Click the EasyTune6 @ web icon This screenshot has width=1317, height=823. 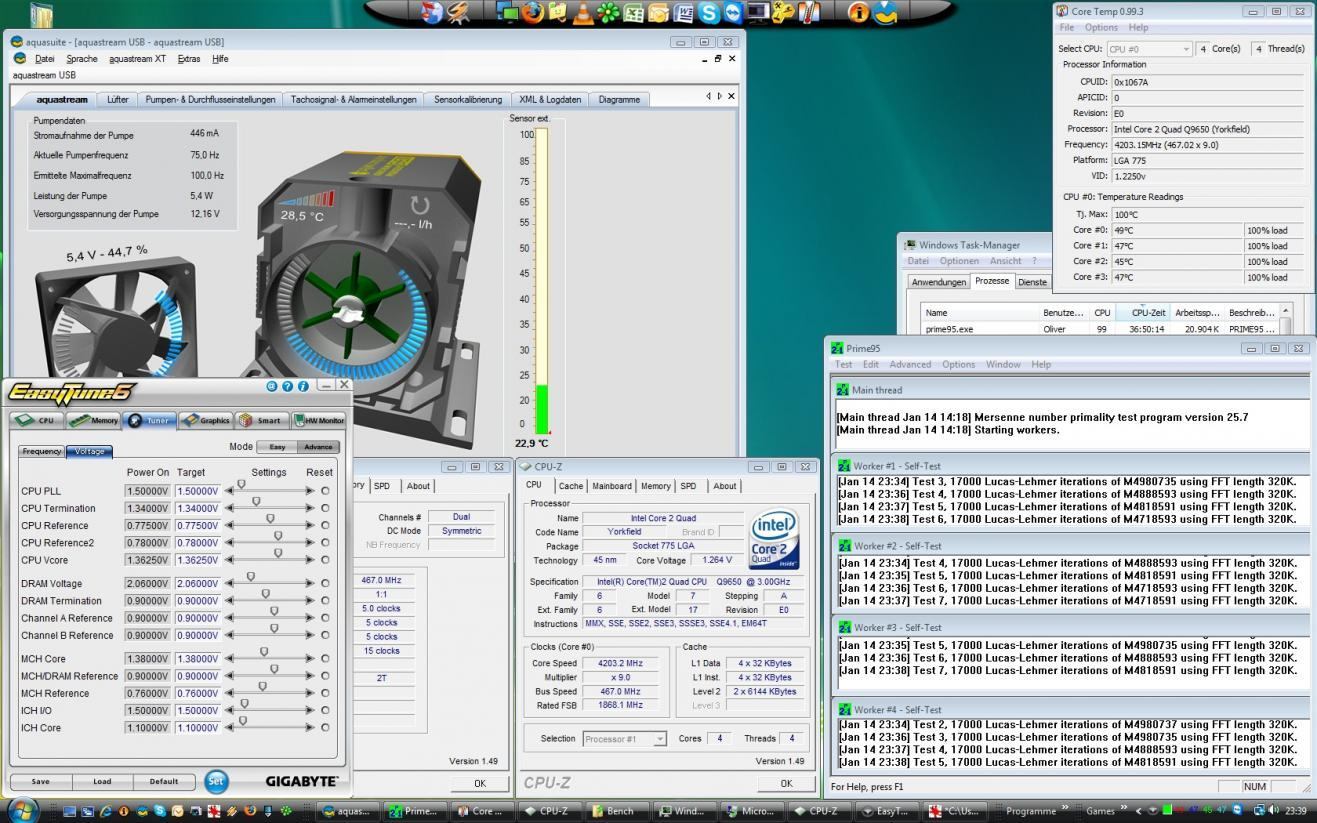click(272, 386)
